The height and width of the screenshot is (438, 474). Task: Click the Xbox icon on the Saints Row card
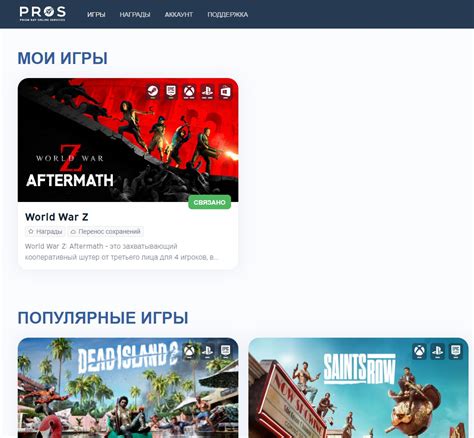coord(419,351)
